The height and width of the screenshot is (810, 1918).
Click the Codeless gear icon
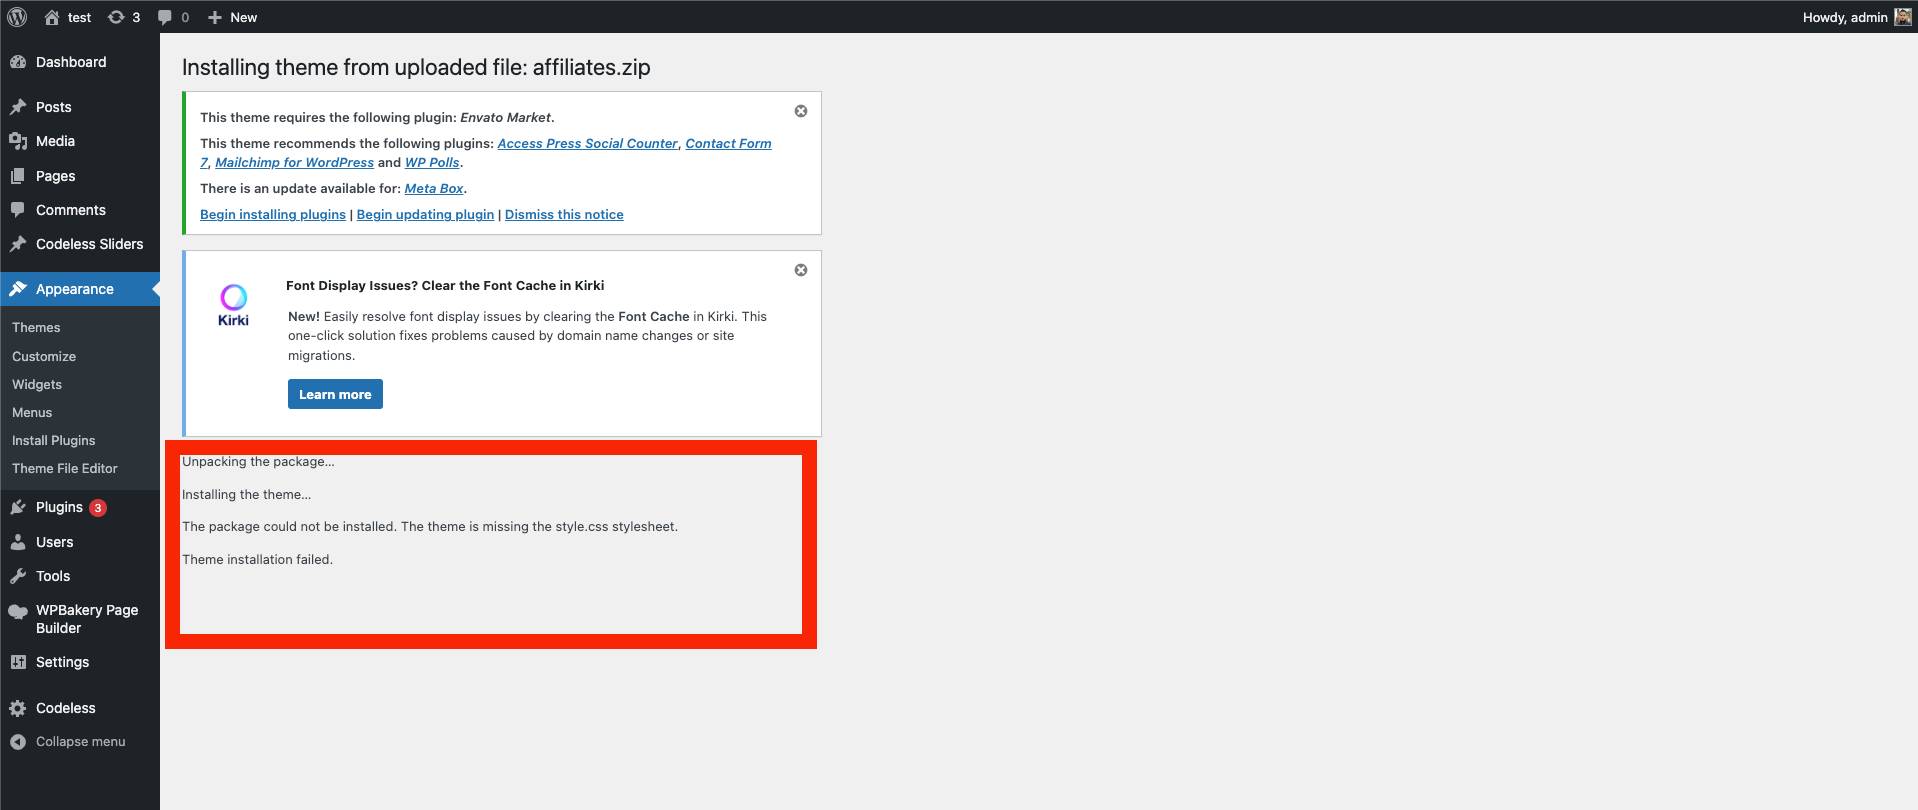tap(18, 708)
